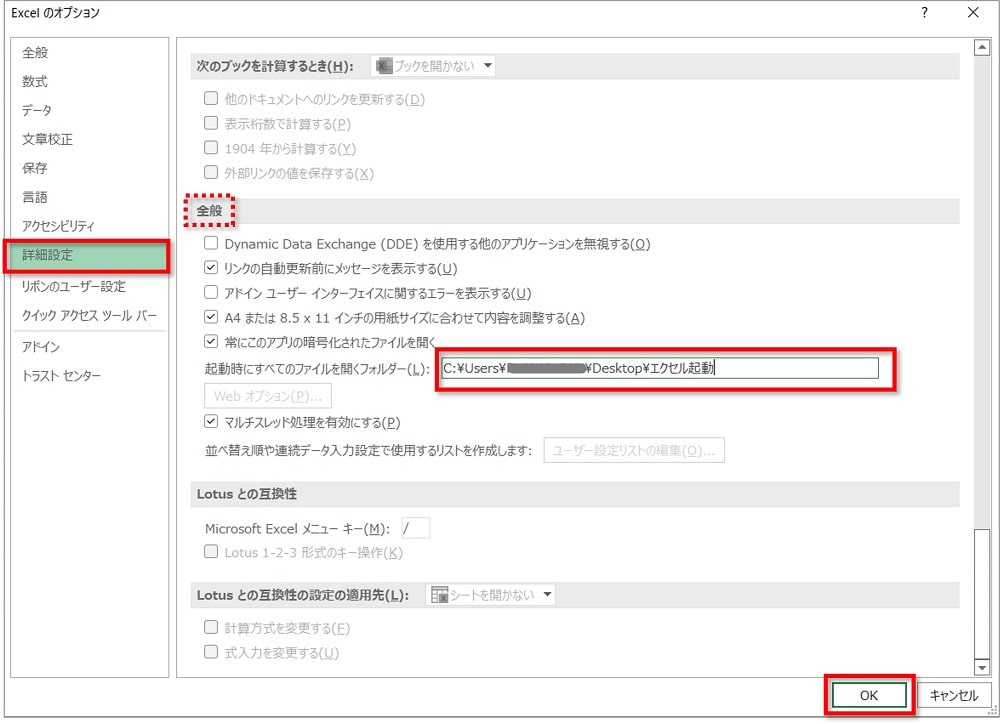Click the Microsoft Excel メニュー キー input box
Image resolution: width=1000 pixels, height=724 pixels.
[414, 527]
